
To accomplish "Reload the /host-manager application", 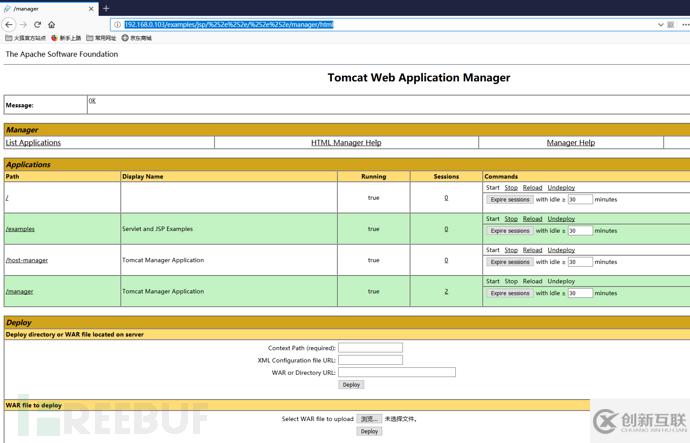I will tap(532, 250).
